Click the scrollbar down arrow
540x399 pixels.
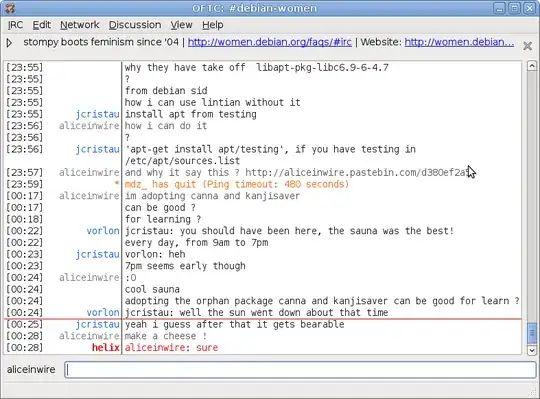click(532, 350)
